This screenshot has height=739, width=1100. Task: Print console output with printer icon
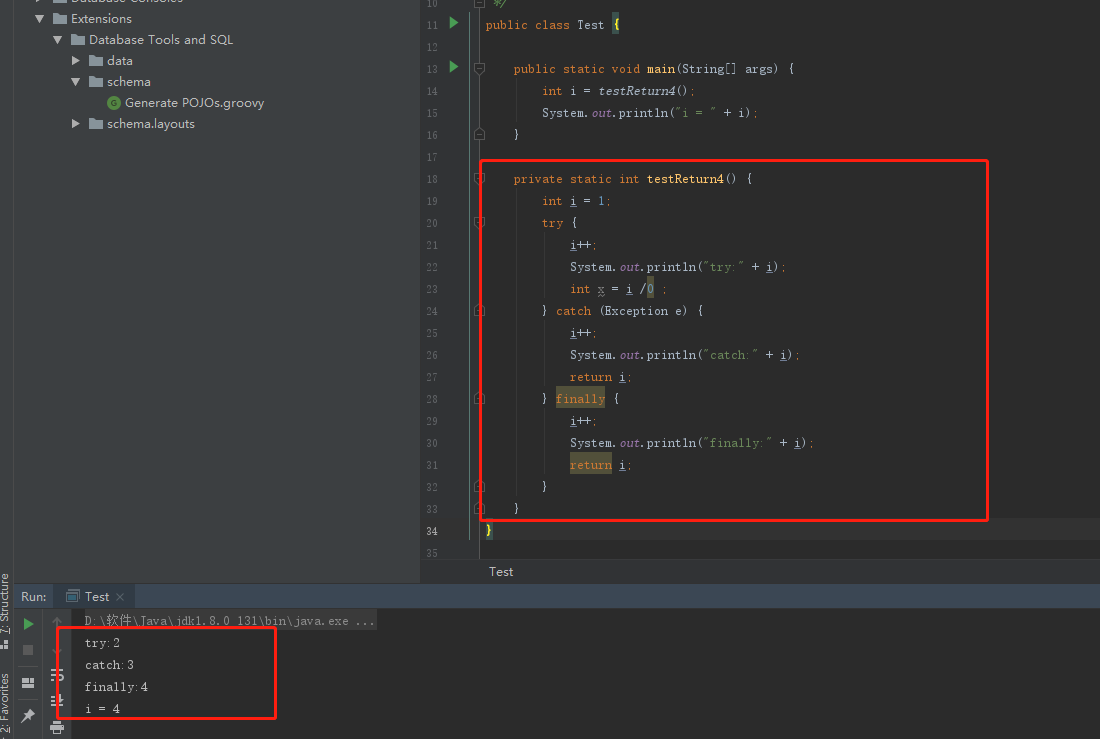57,728
